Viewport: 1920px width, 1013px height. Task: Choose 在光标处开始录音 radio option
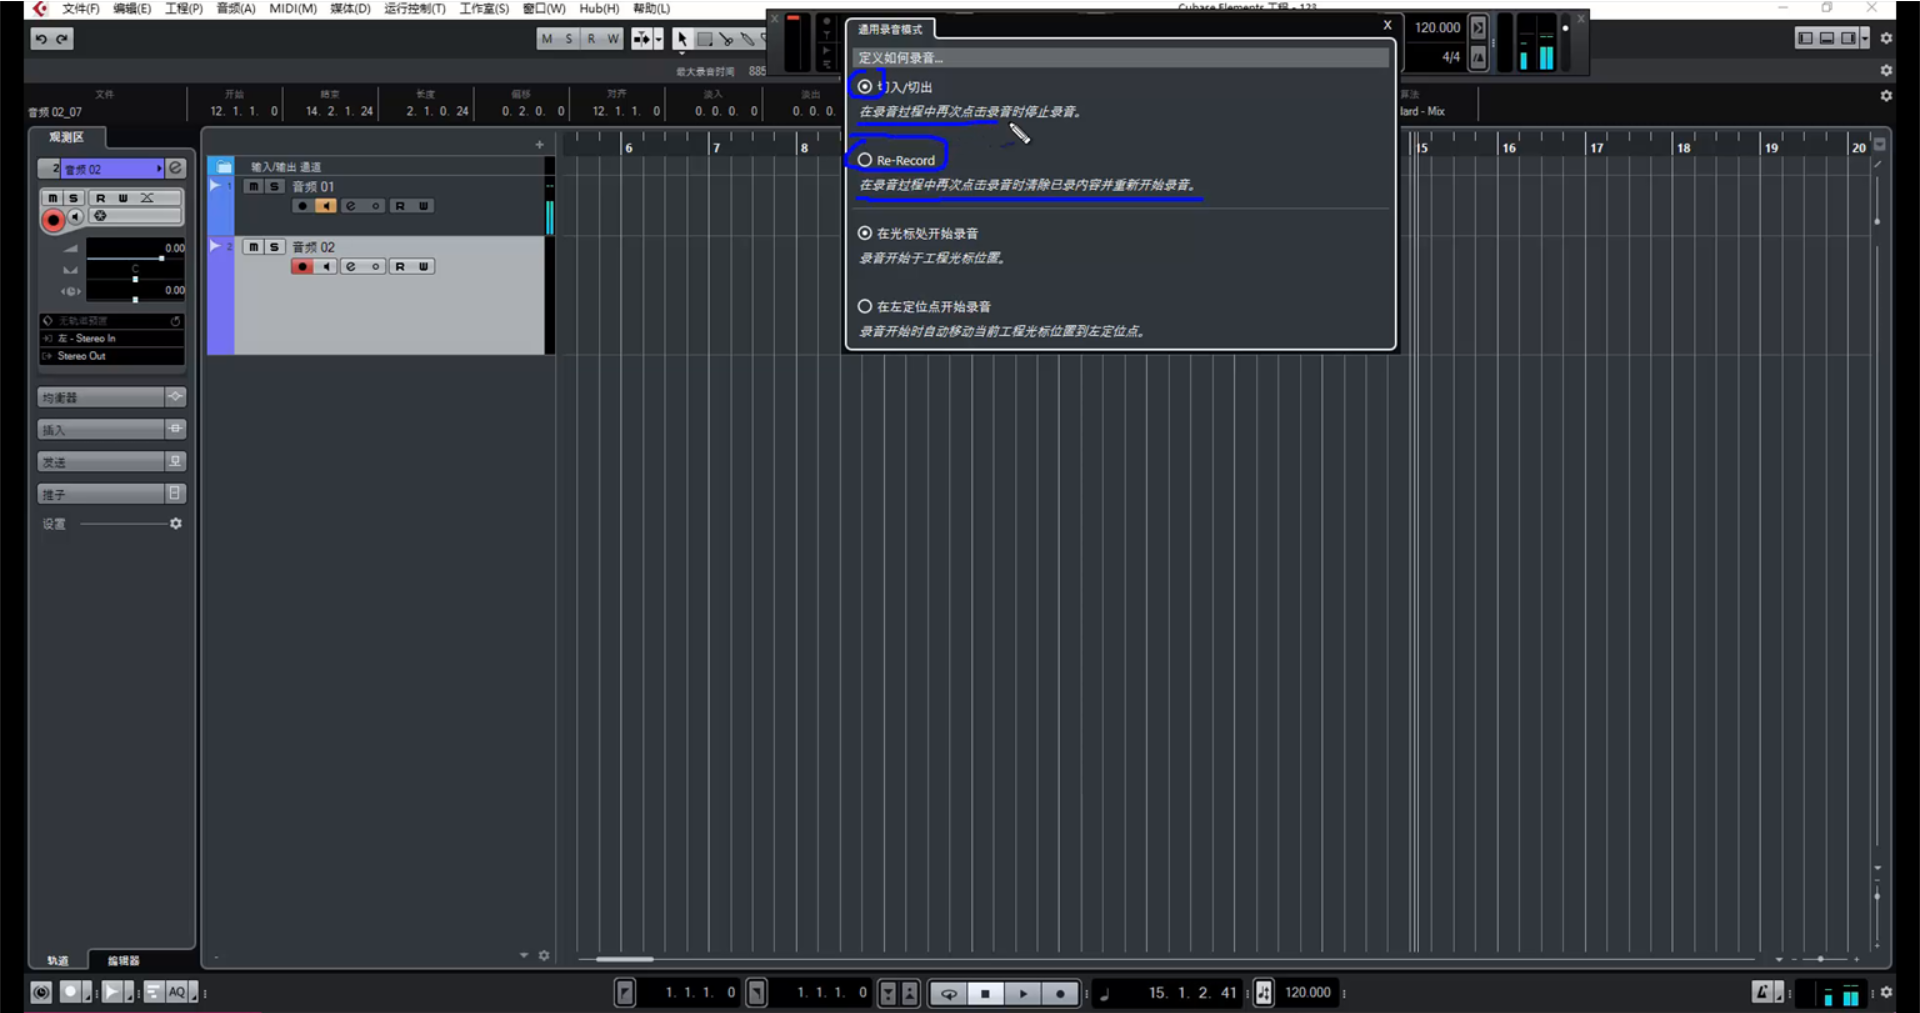point(865,233)
